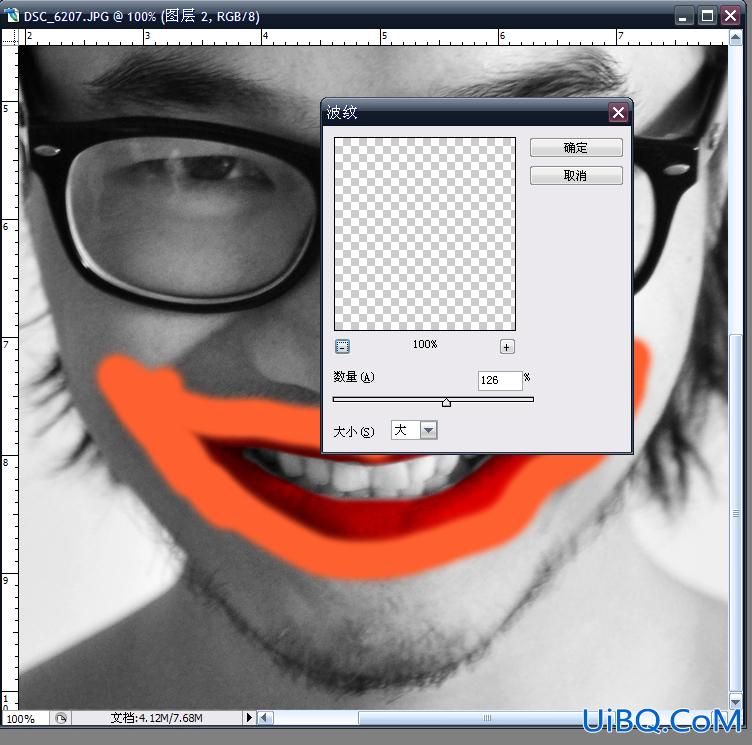The height and width of the screenshot is (745, 752).
Task: Close the 波纹 dialog
Action: point(618,113)
